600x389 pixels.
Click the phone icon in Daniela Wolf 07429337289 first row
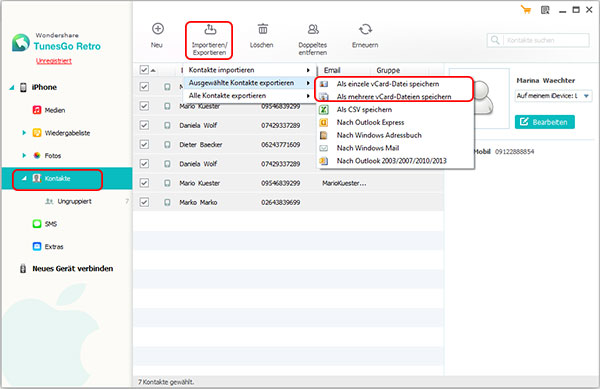pyautogui.click(x=167, y=125)
